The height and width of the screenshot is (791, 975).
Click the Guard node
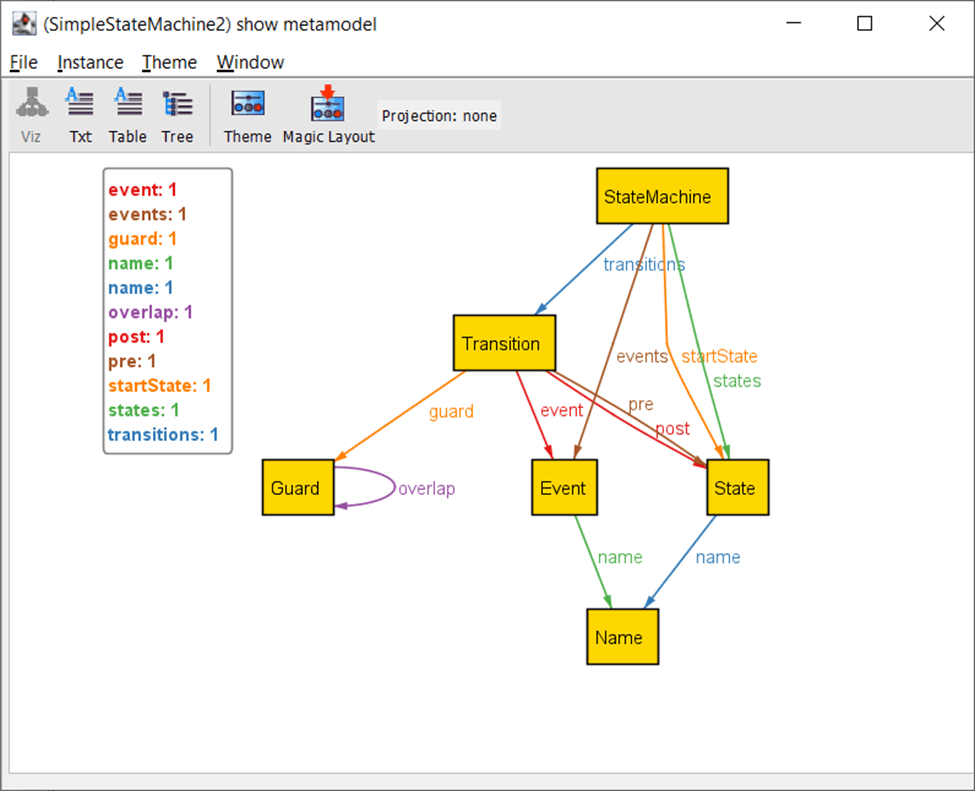[x=296, y=488]
